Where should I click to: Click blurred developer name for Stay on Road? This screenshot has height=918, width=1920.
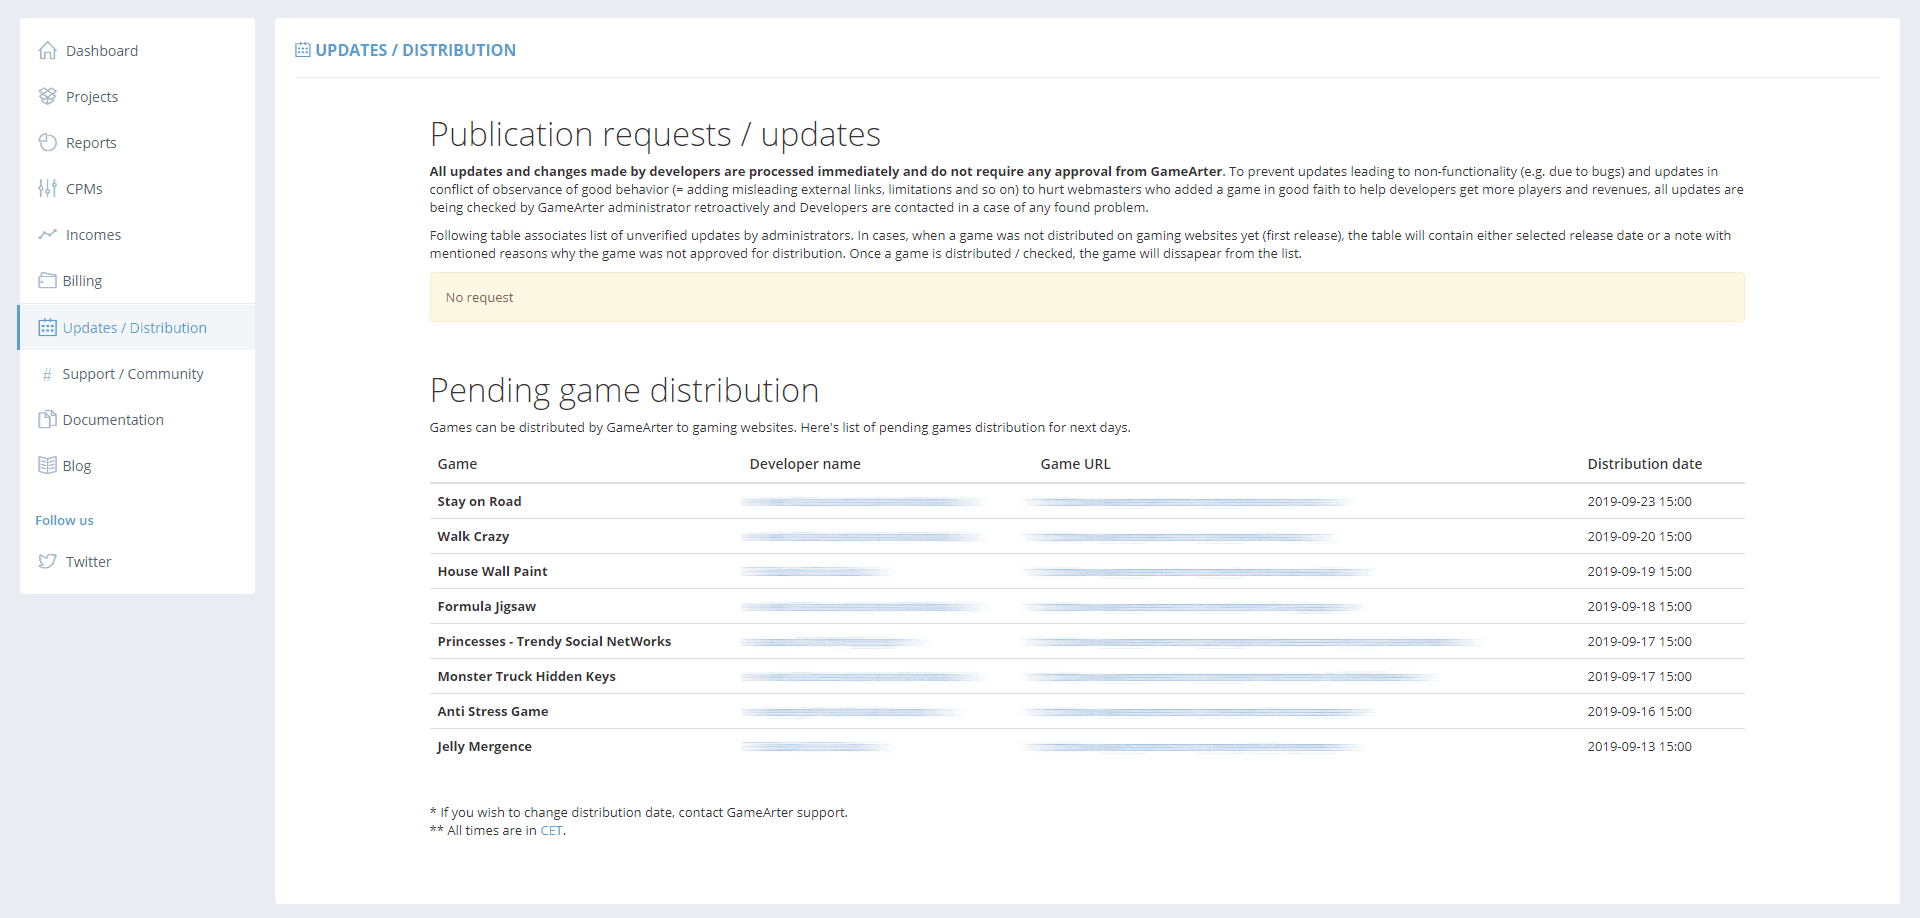tap(862, 501)
